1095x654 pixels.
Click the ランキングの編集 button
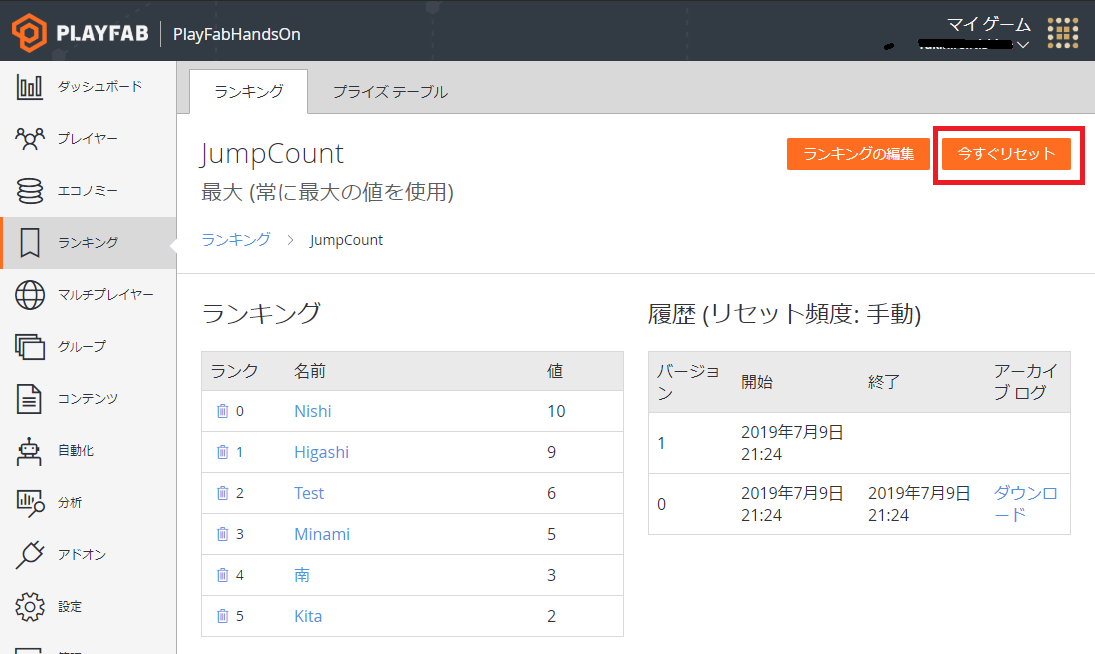point(858,154)
